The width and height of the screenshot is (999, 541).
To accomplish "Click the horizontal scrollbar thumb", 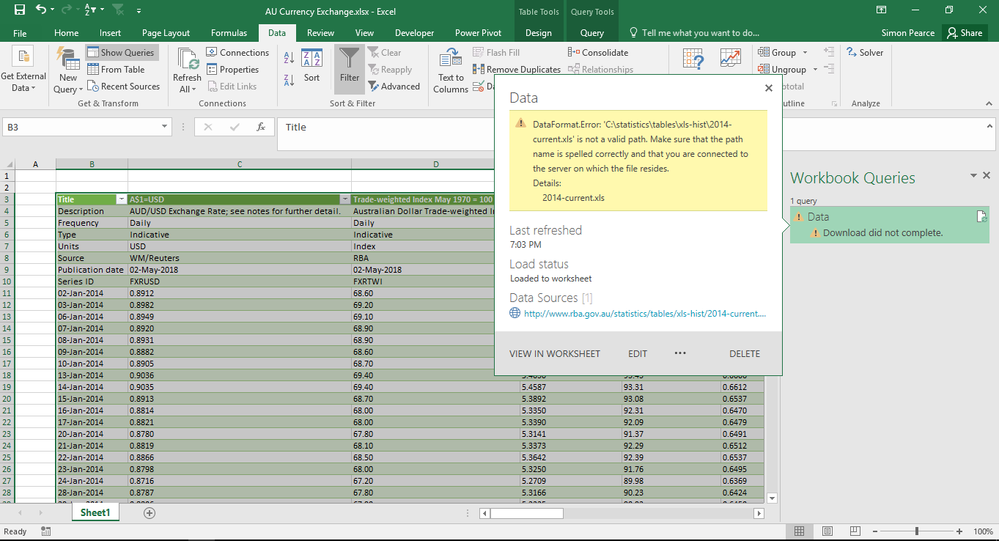I will (526, 513).
